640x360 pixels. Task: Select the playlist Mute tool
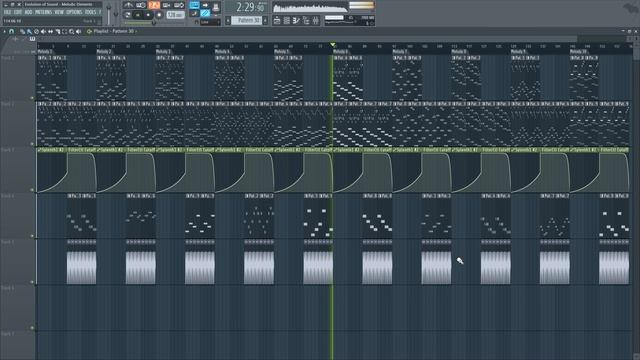click(x=43, y=31)
